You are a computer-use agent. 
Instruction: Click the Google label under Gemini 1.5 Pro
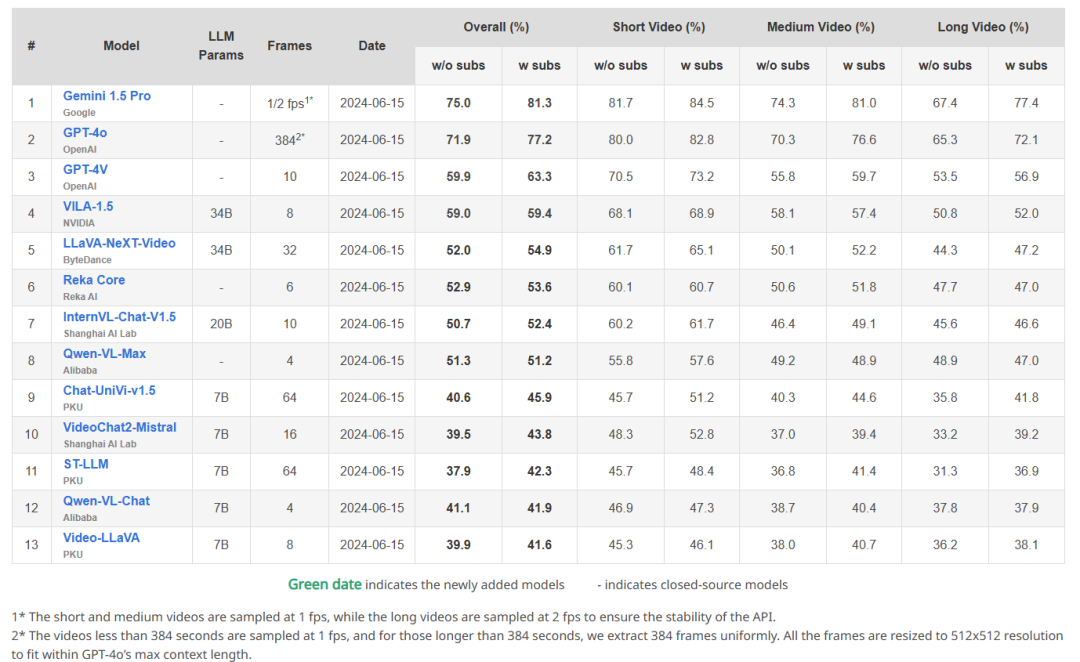(79, 112)
